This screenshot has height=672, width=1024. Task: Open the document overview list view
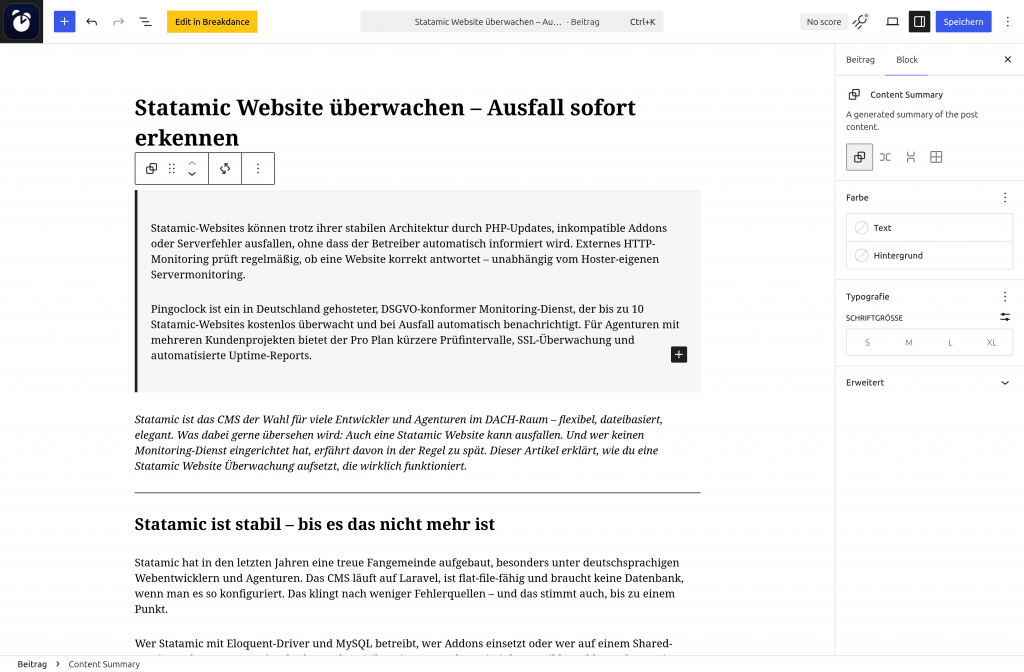tap(145, 22)
